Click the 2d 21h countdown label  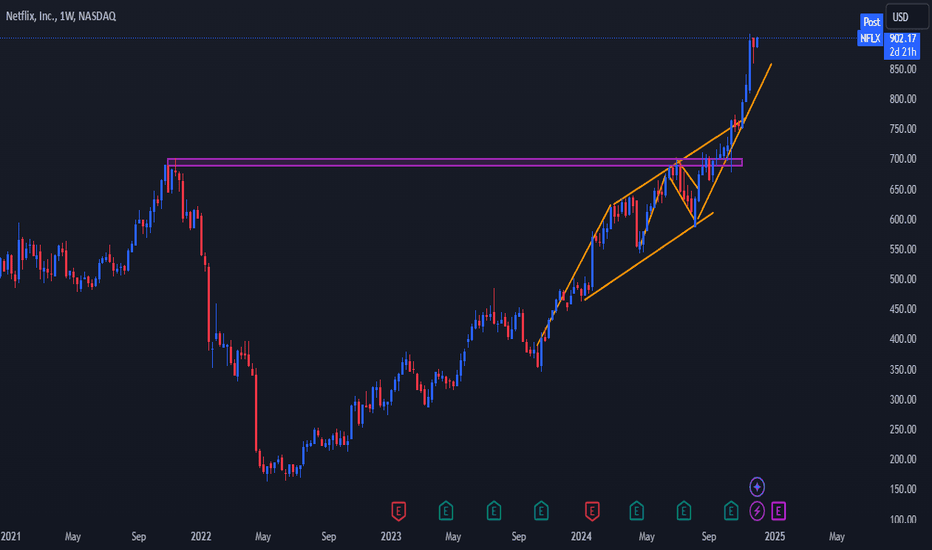click(x=902, y=52)
